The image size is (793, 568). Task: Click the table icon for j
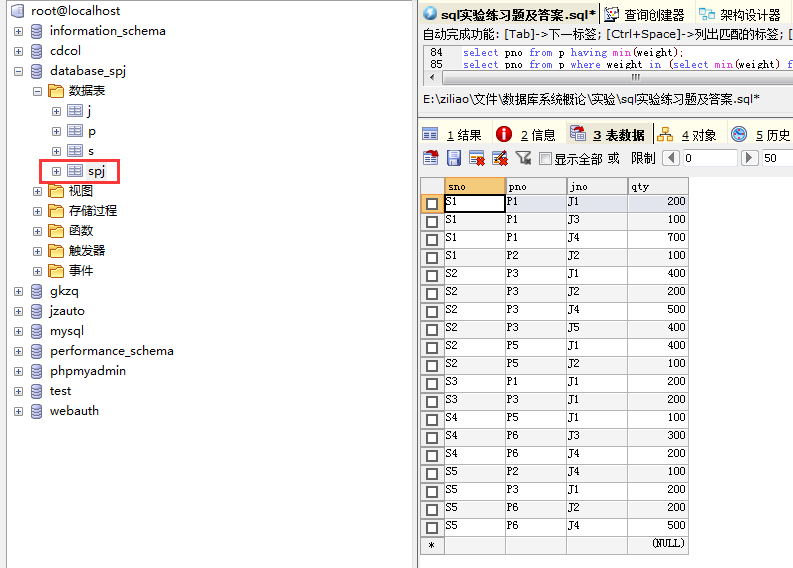[75, 111]
